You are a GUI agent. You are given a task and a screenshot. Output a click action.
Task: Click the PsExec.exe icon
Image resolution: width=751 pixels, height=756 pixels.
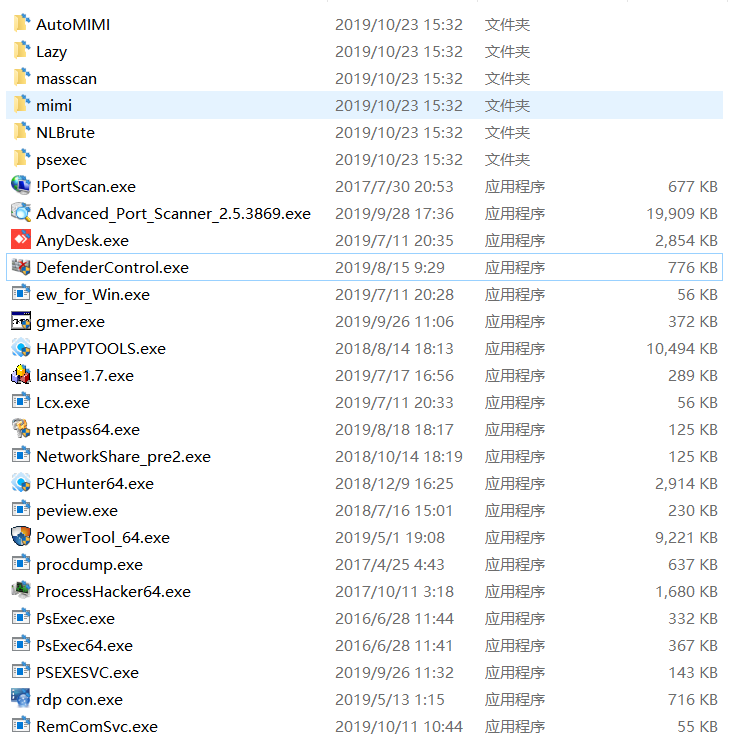pos(21,618)
